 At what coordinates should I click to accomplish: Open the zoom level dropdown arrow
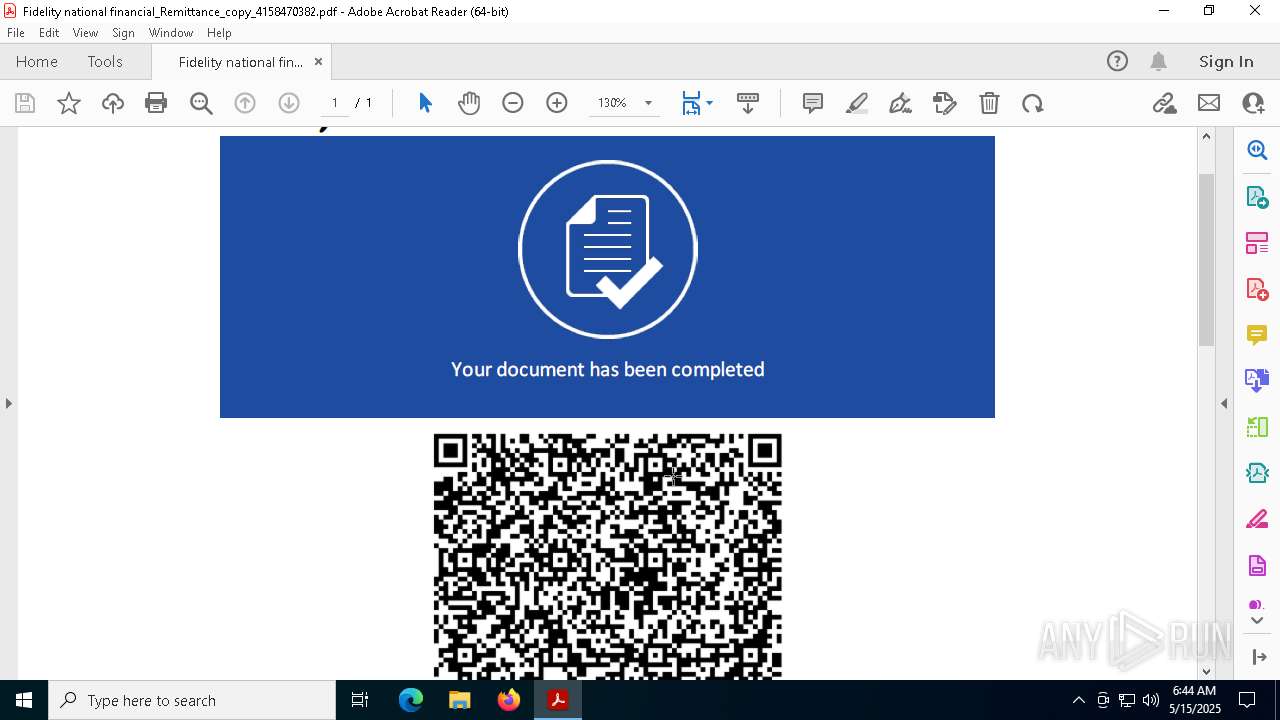pos(648,103)
